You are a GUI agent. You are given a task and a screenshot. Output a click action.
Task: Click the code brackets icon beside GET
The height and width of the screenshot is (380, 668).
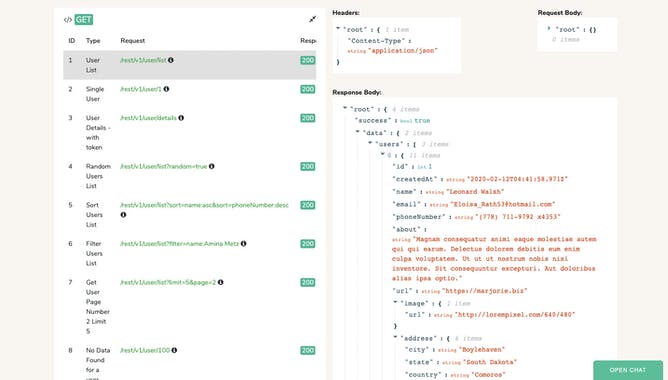pos(68,20)
